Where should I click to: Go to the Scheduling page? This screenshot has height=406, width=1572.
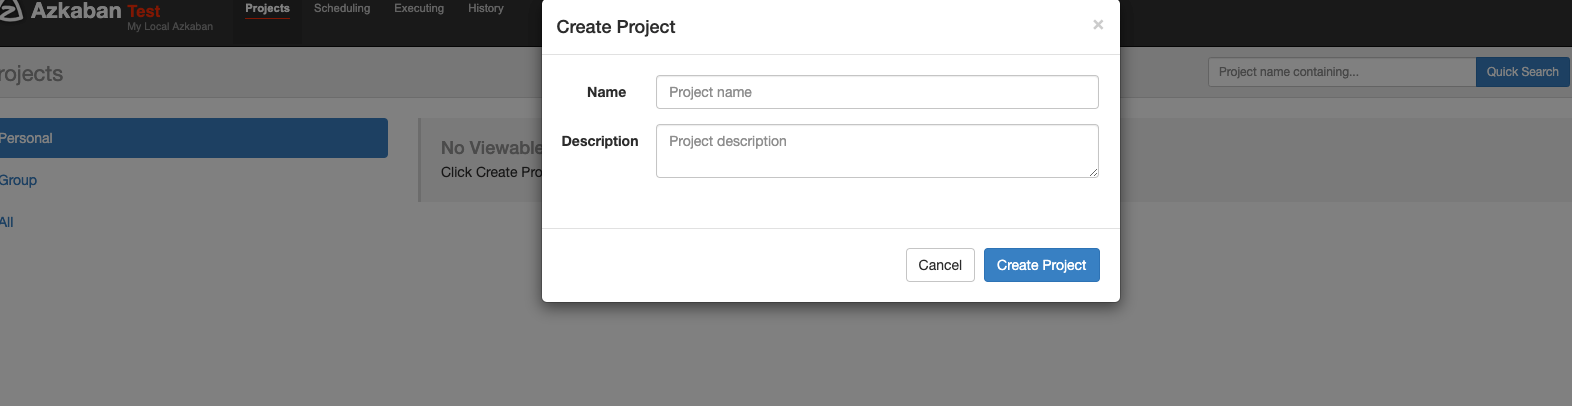[x=342, y=9]
